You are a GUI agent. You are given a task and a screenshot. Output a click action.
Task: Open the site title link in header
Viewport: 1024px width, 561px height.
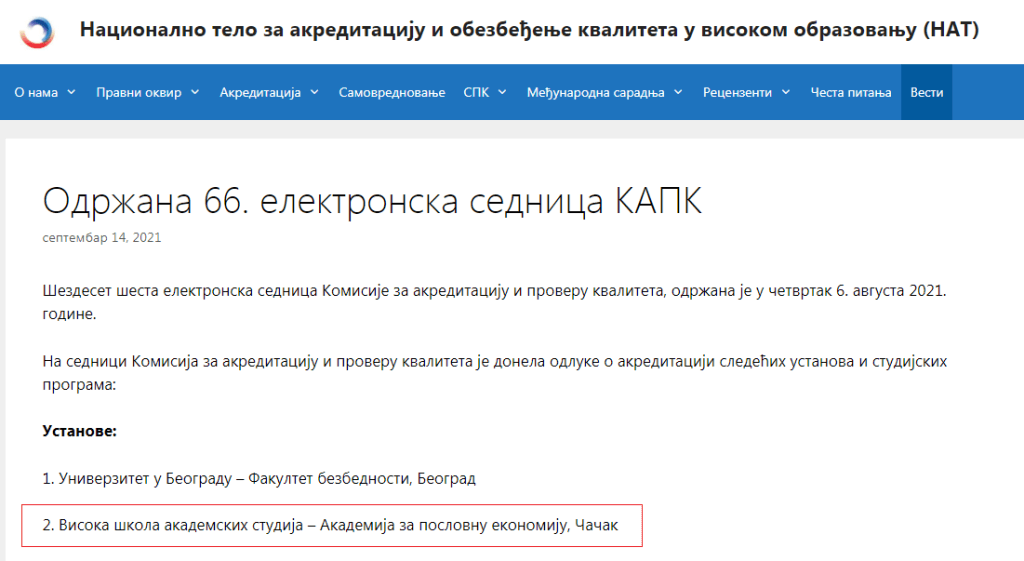point(529,31)
